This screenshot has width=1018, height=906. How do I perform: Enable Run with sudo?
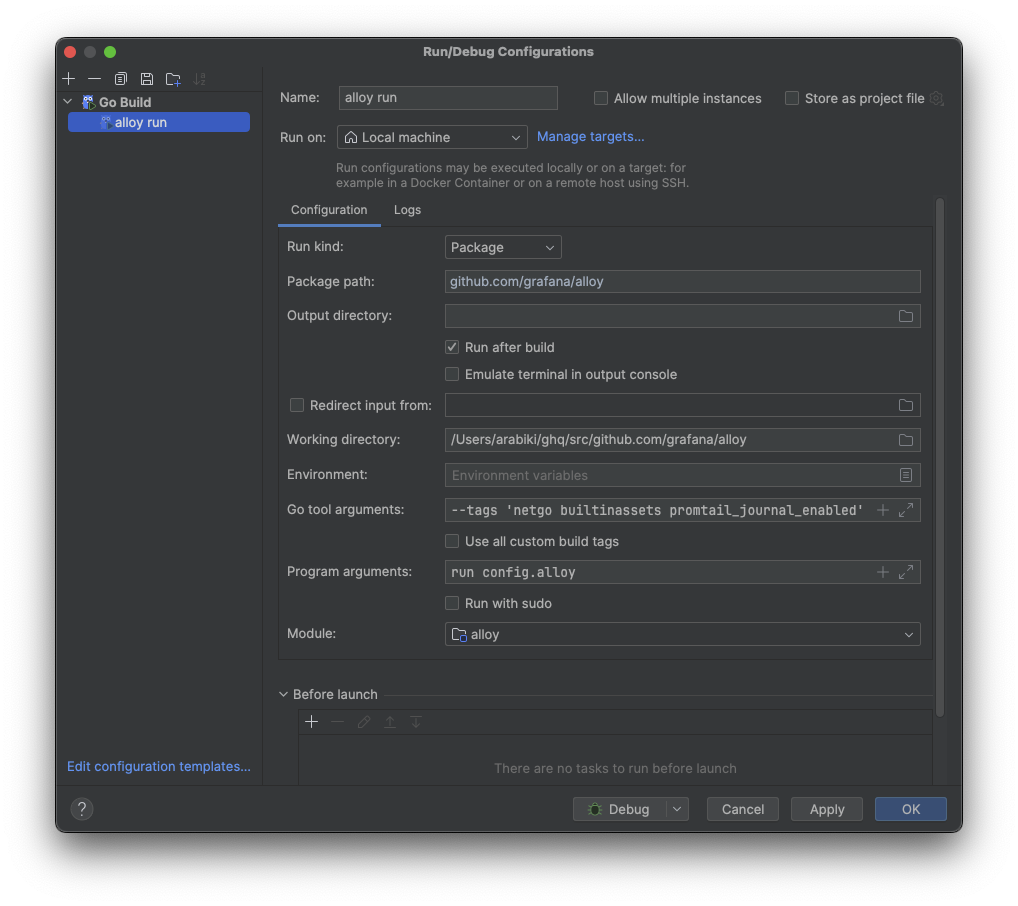[452, 603]
